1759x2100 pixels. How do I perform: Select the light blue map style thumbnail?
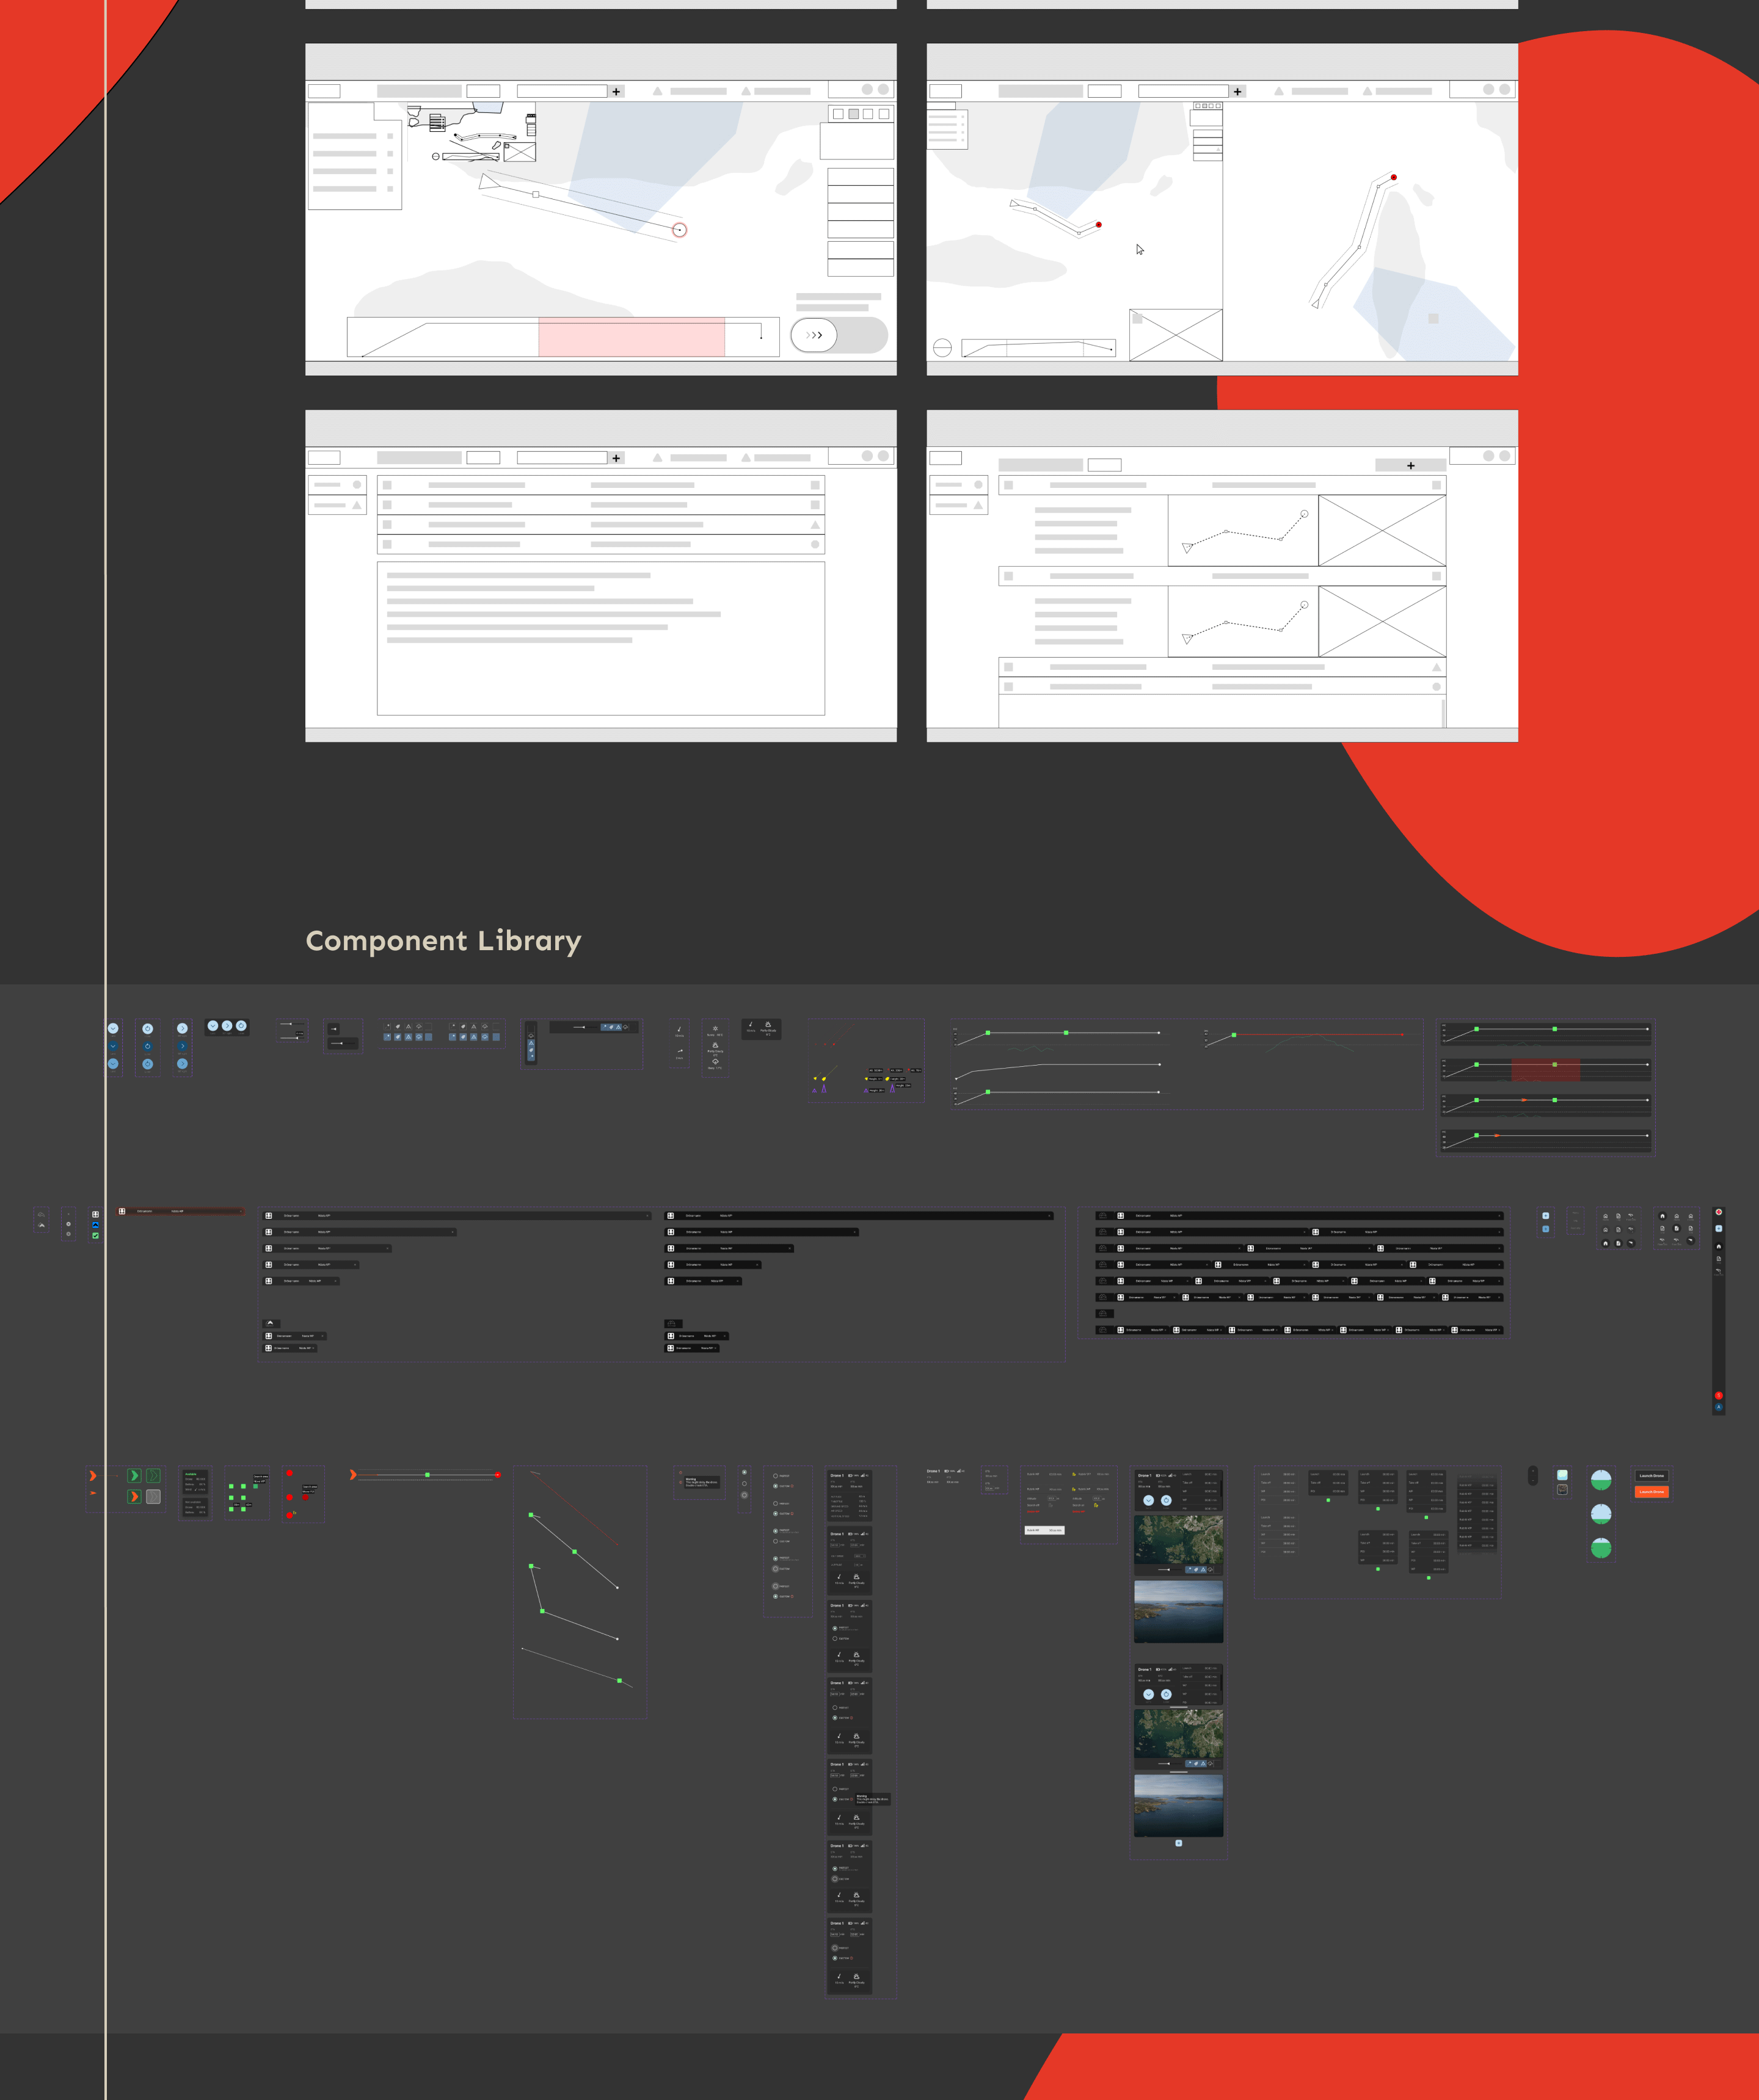(x=1562, y=1475)
